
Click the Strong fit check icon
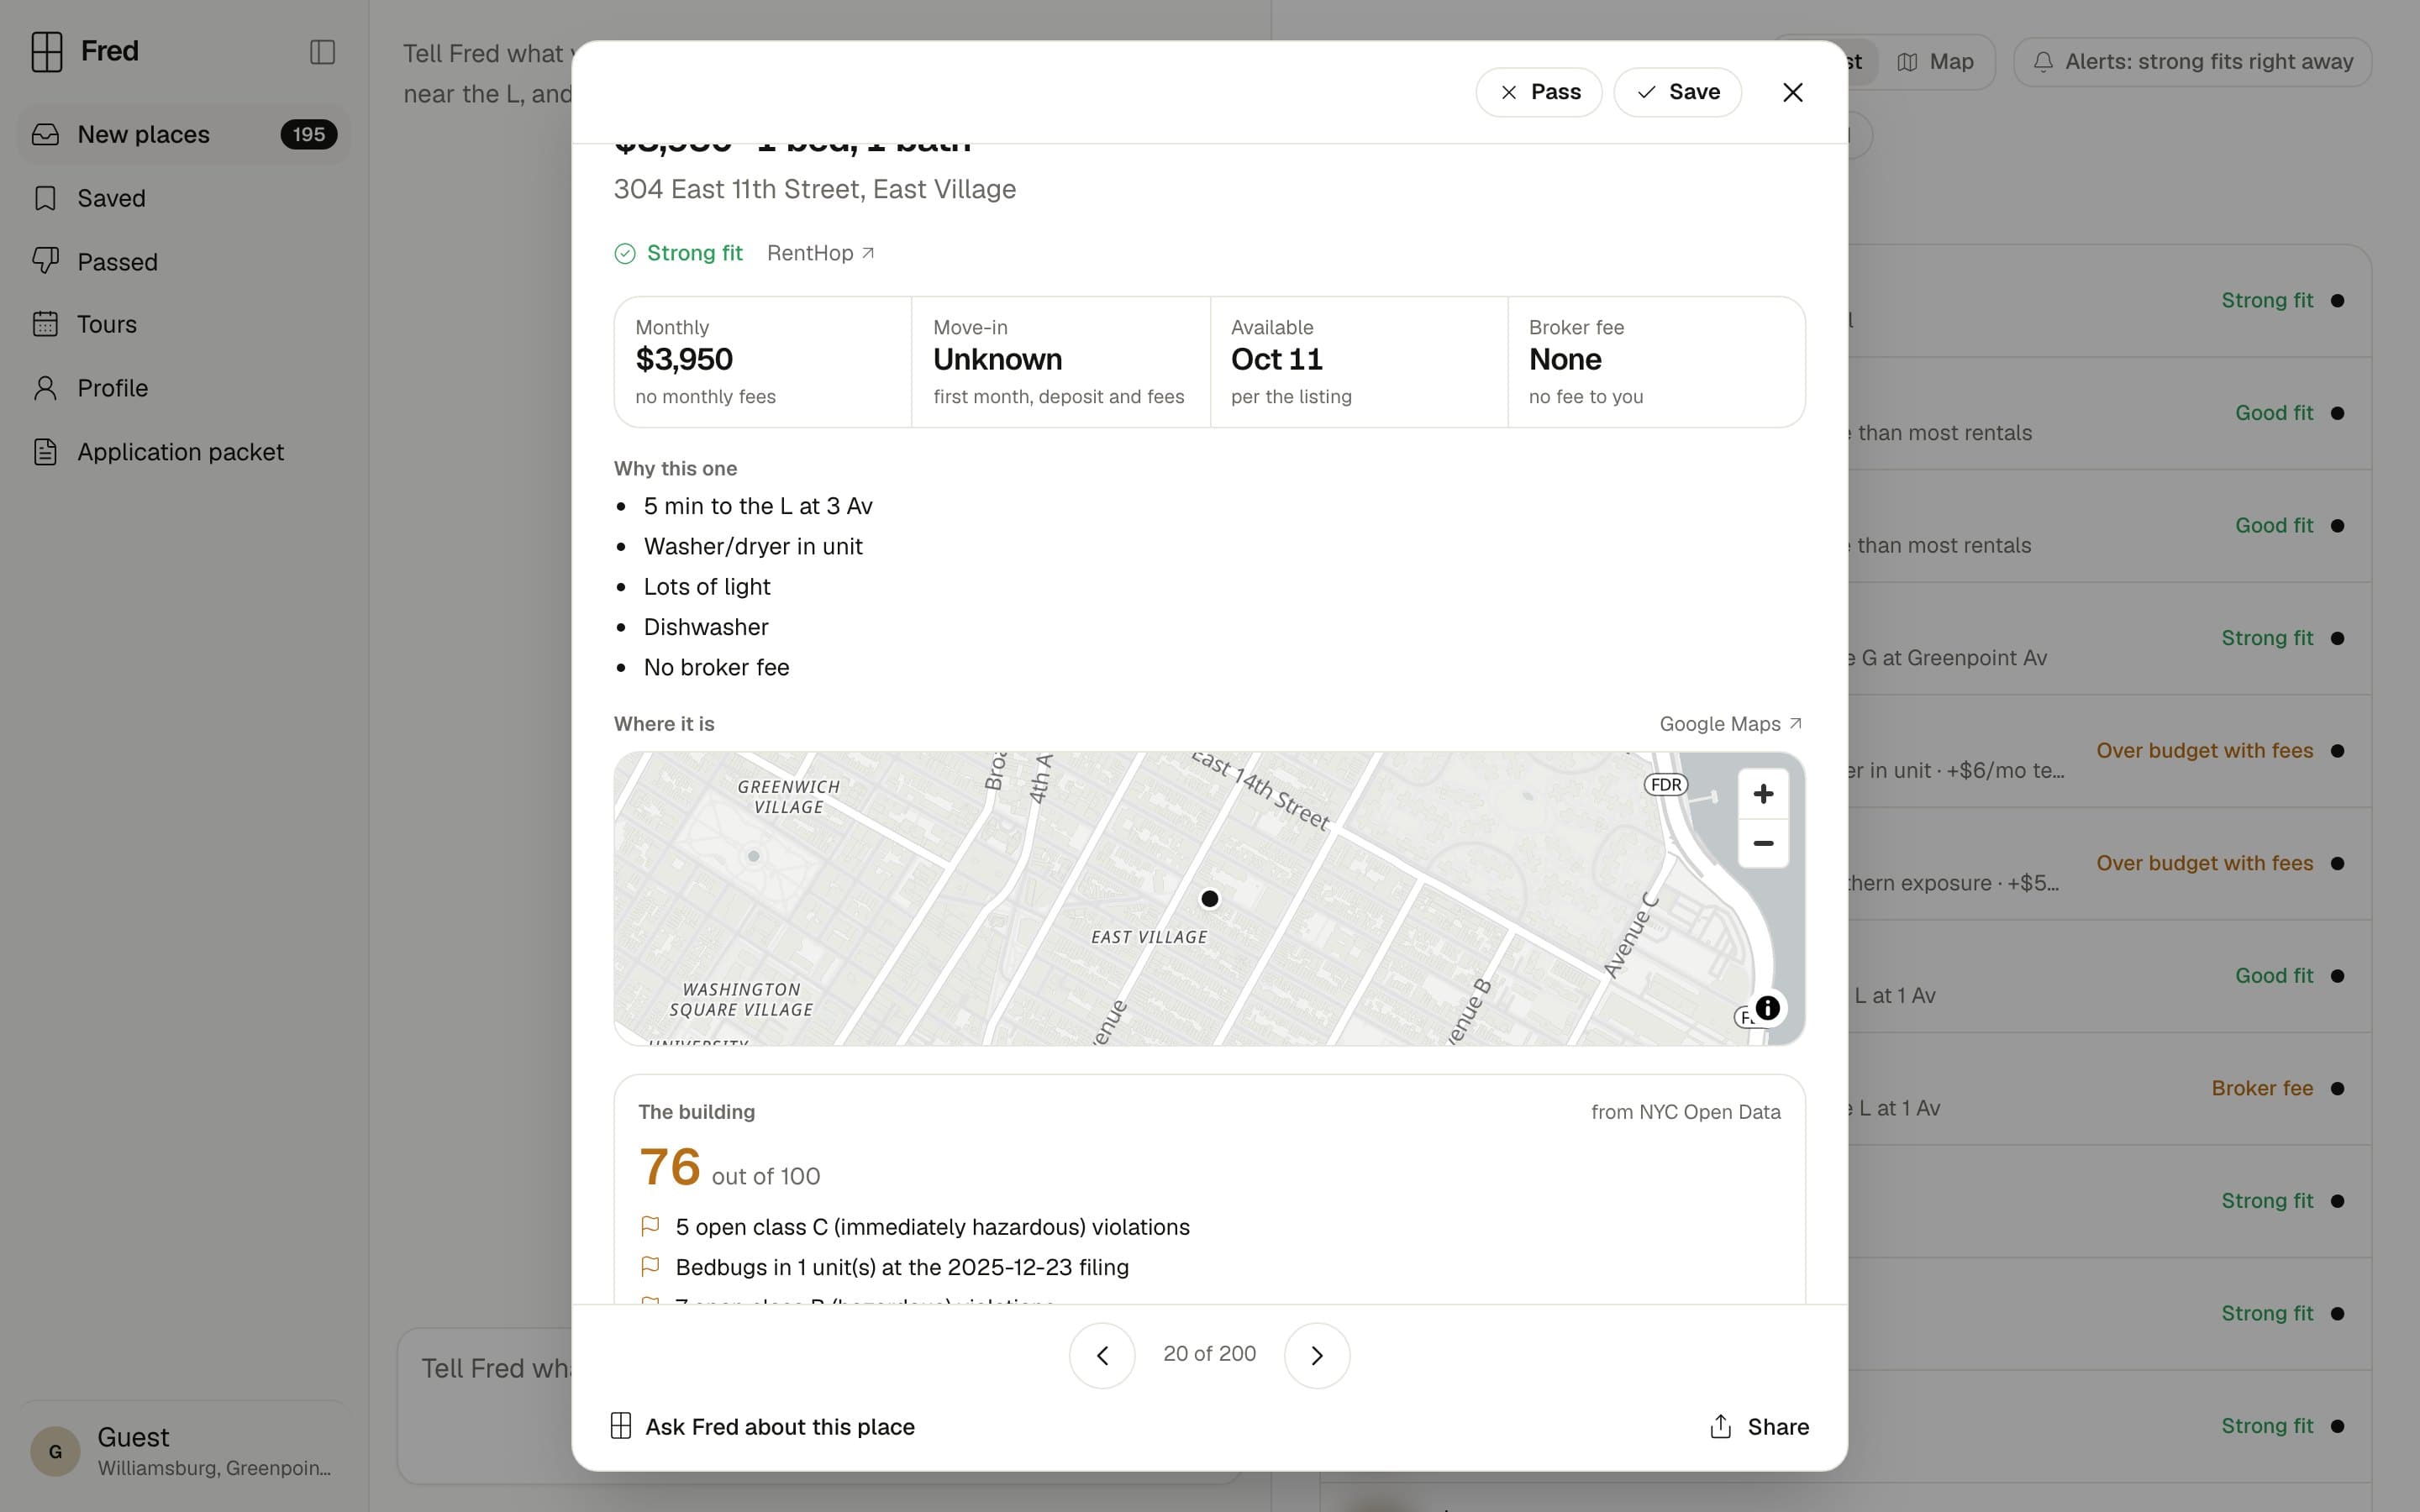[625, 254]
